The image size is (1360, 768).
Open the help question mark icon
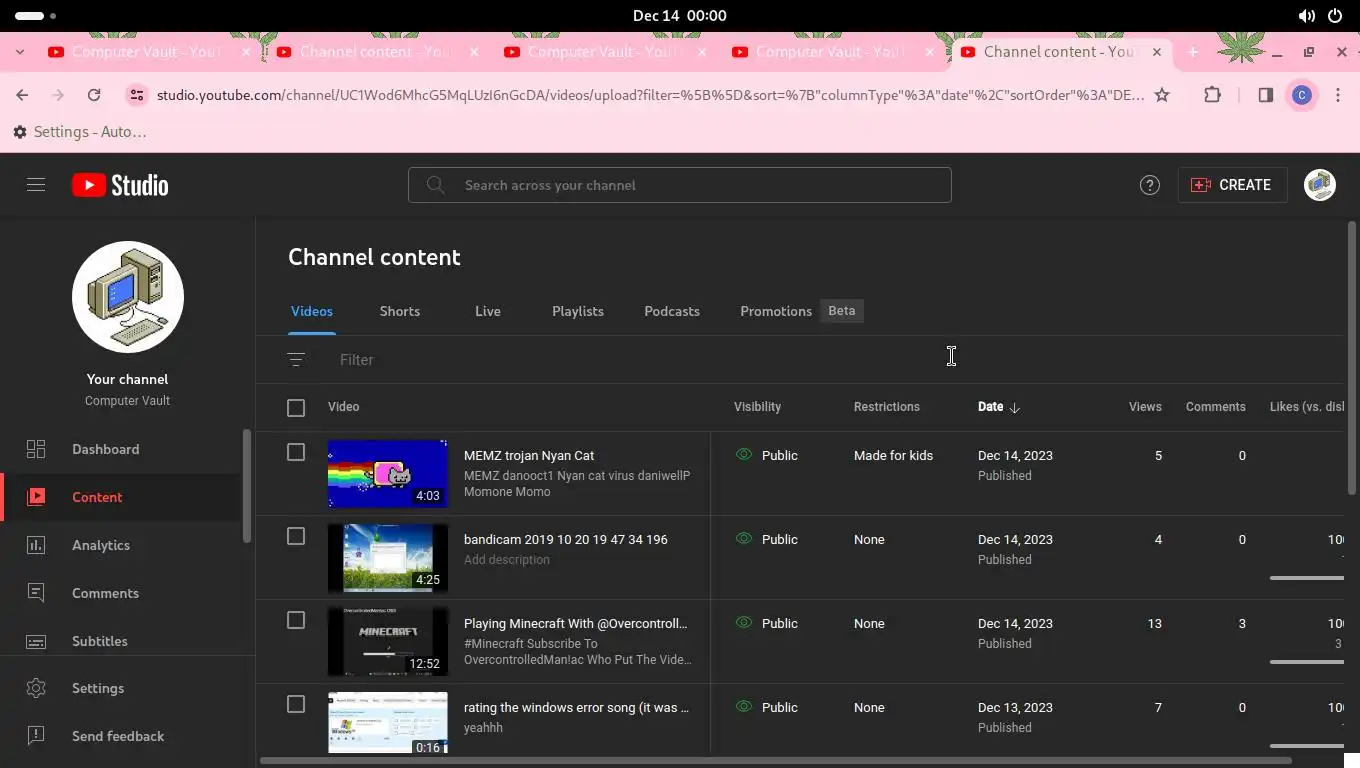click(x=1150, y=185)
